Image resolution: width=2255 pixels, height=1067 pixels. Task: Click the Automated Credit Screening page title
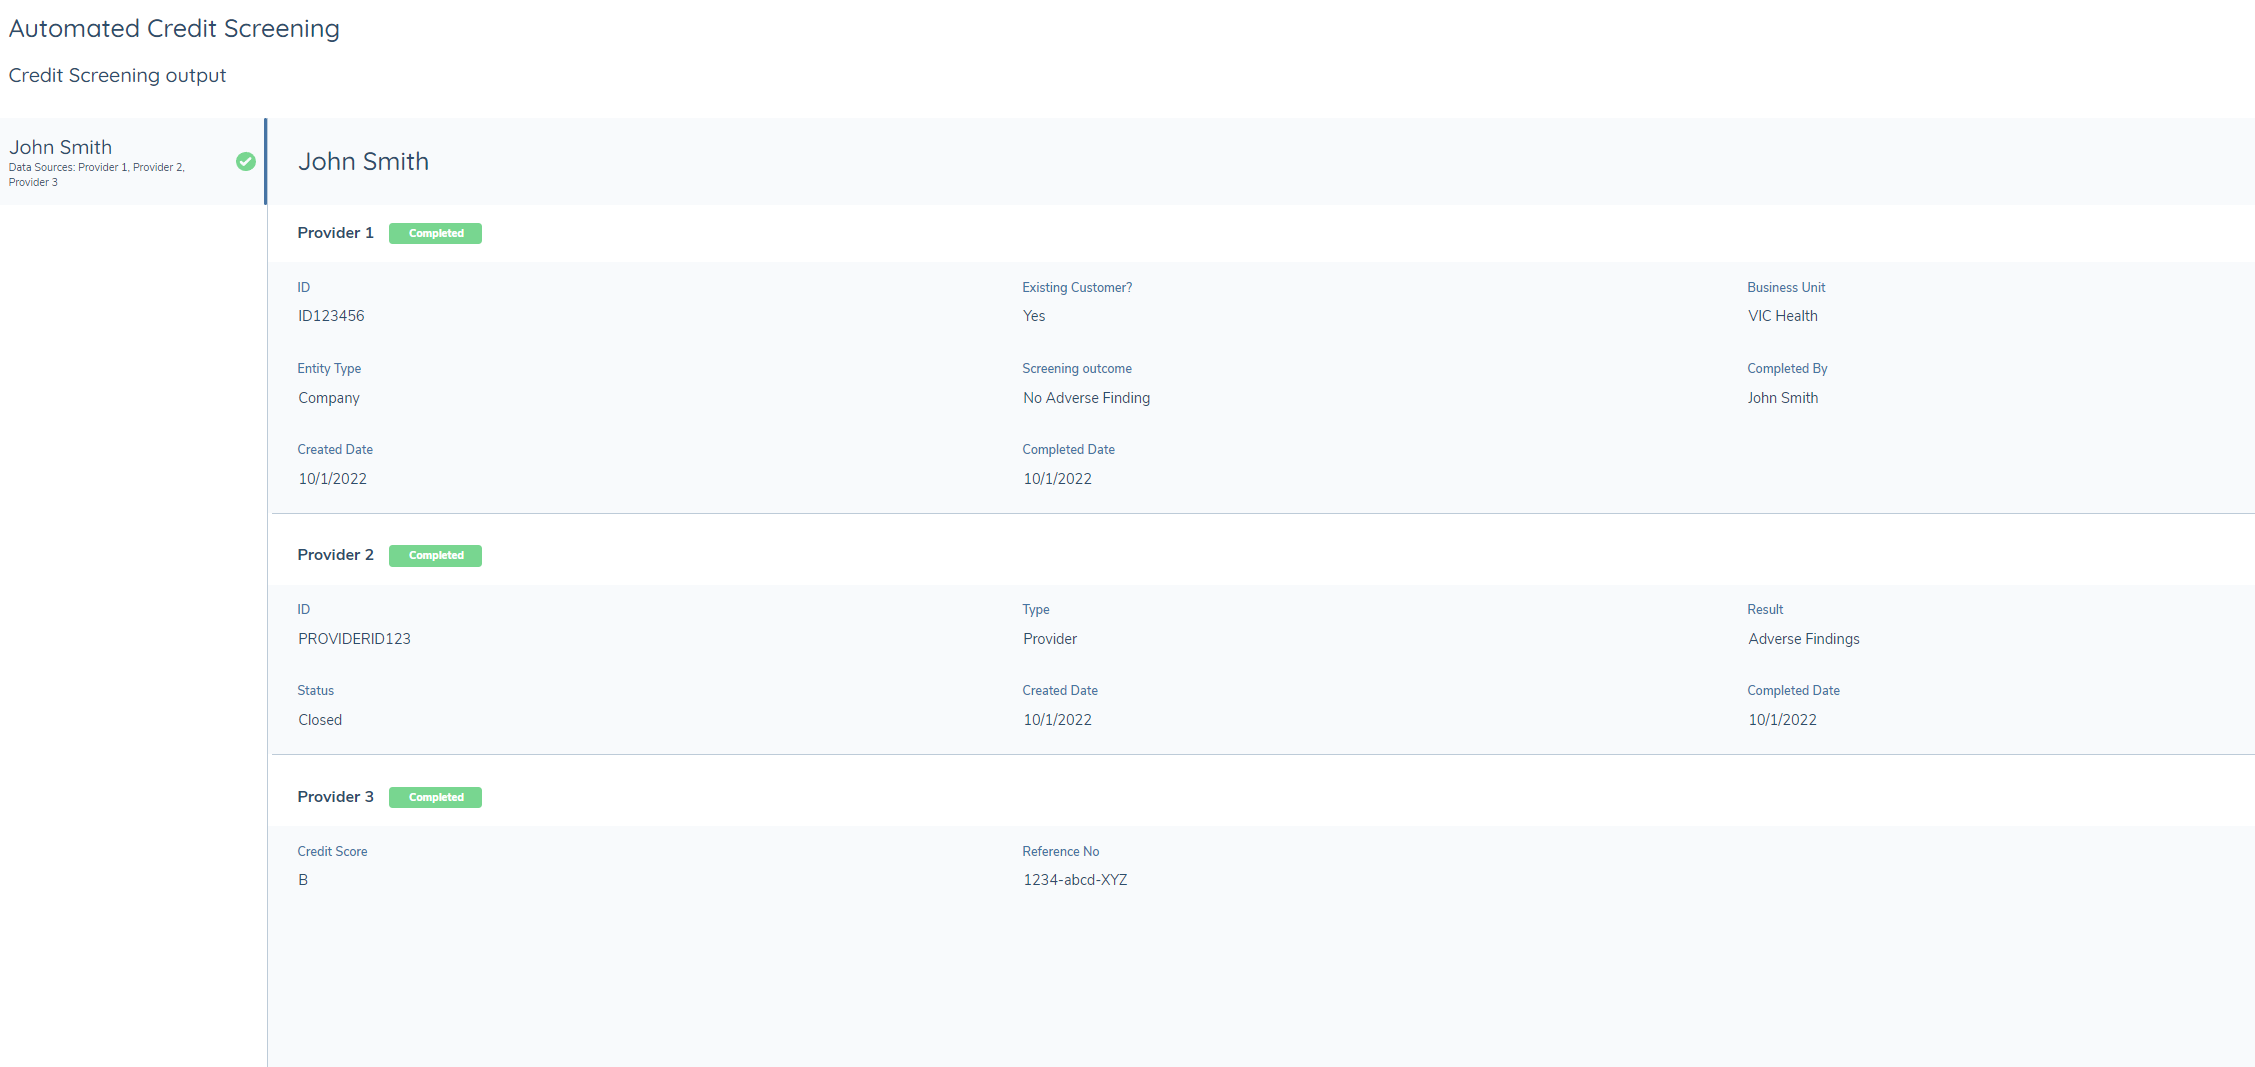tap(174, 28)
